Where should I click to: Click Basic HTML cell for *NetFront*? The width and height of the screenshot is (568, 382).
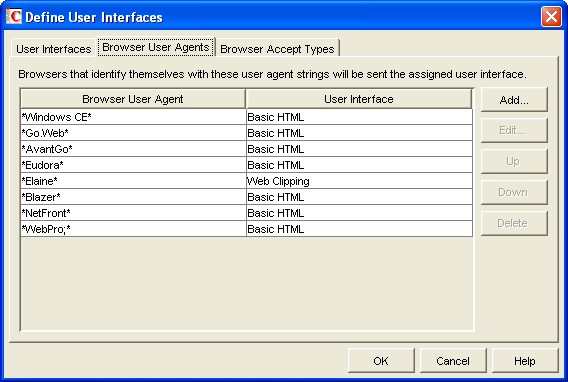click(x=359, y=213)
